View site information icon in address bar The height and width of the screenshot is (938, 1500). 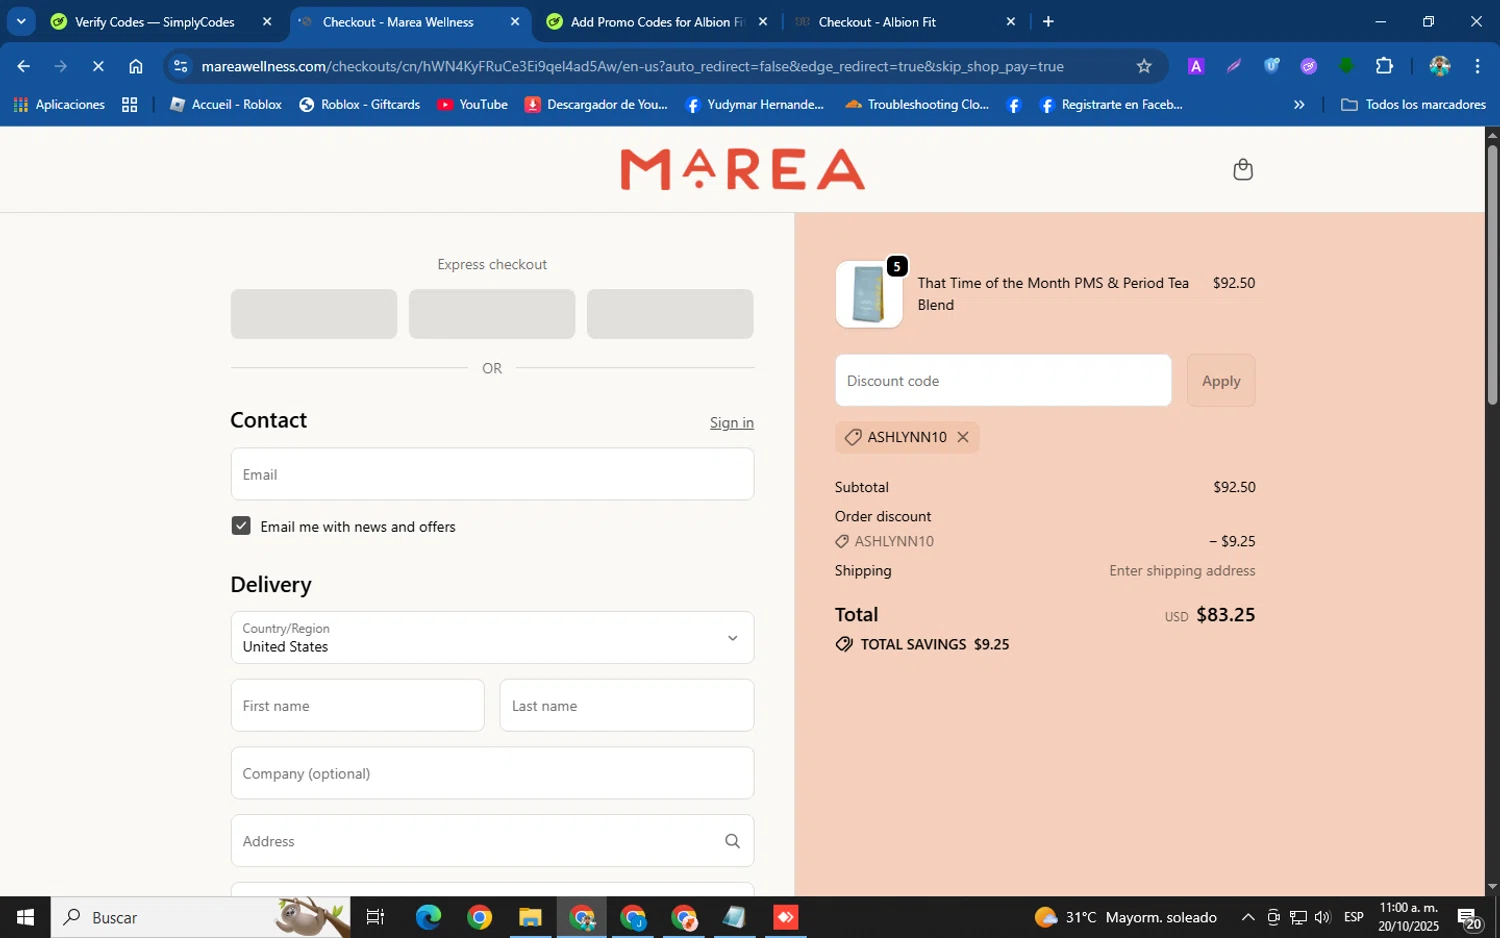pos(180,66)
